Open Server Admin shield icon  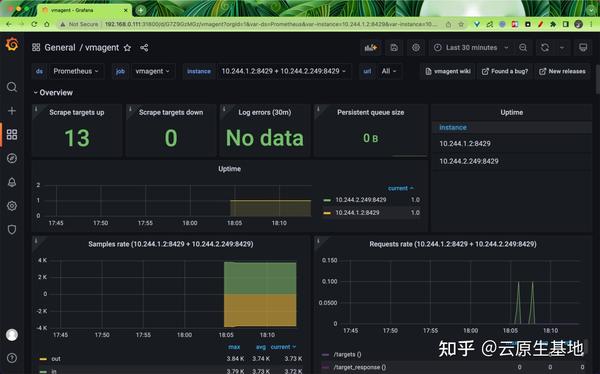pyautogui.click(x=12, y=229)
